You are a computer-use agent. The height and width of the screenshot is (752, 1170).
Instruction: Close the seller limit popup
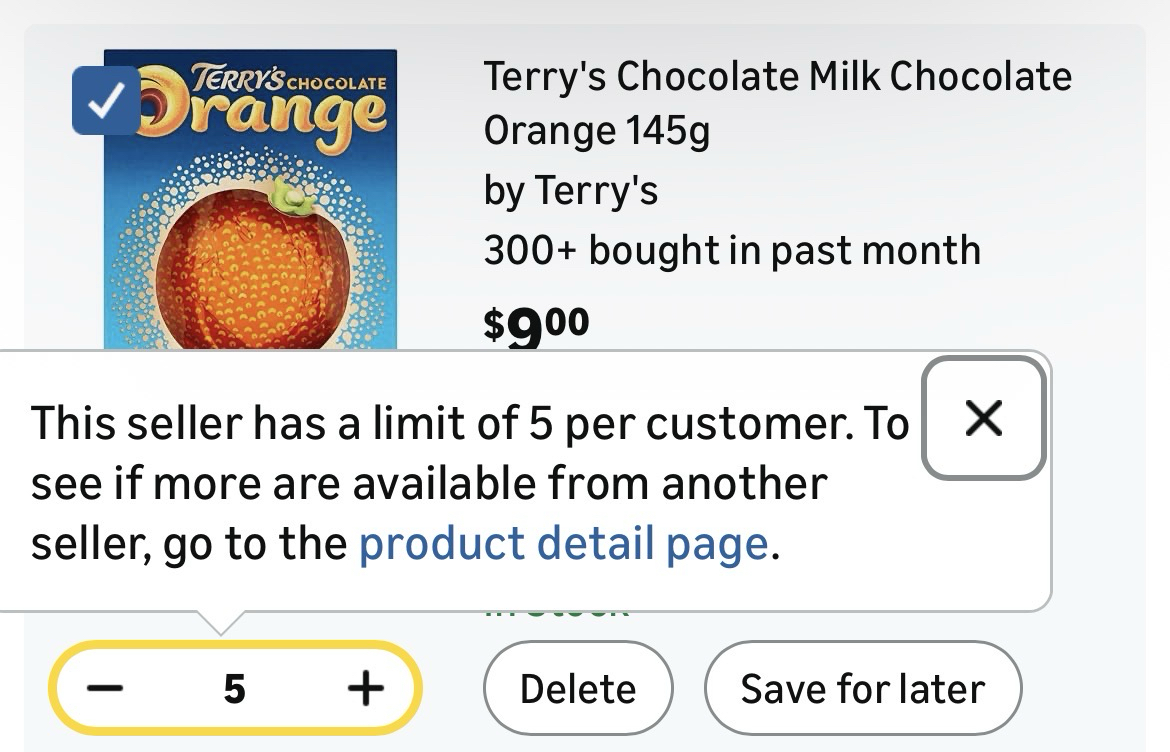coord(984,418)
